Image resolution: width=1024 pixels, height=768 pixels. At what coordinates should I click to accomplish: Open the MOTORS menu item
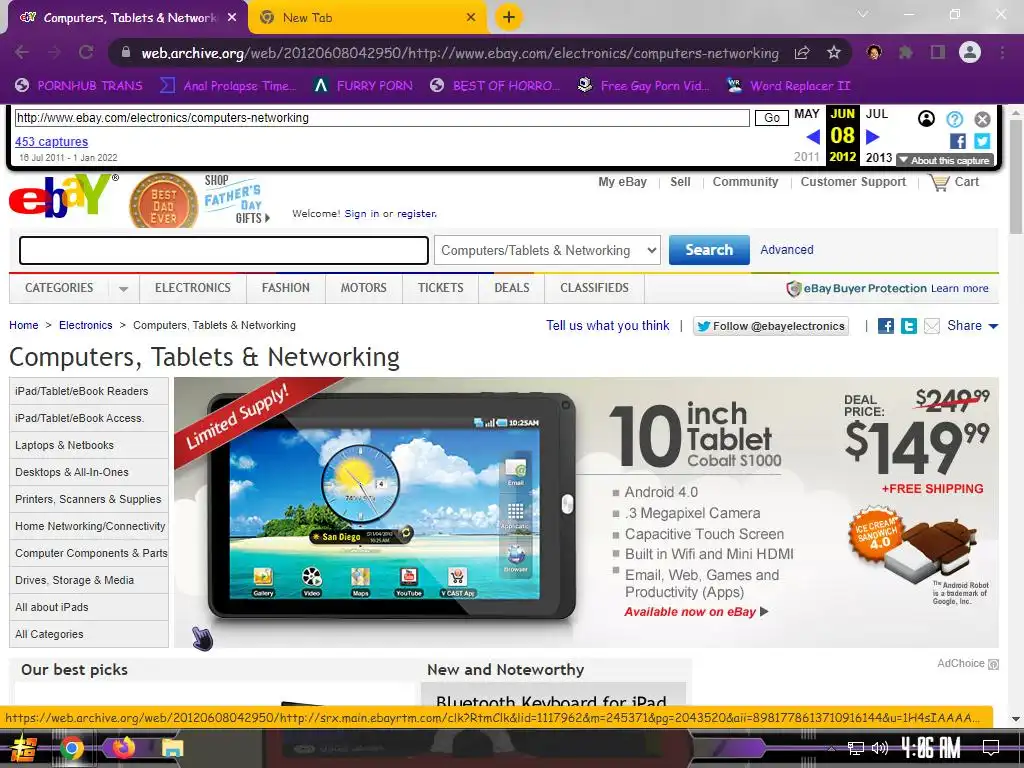tap(363, 288)
